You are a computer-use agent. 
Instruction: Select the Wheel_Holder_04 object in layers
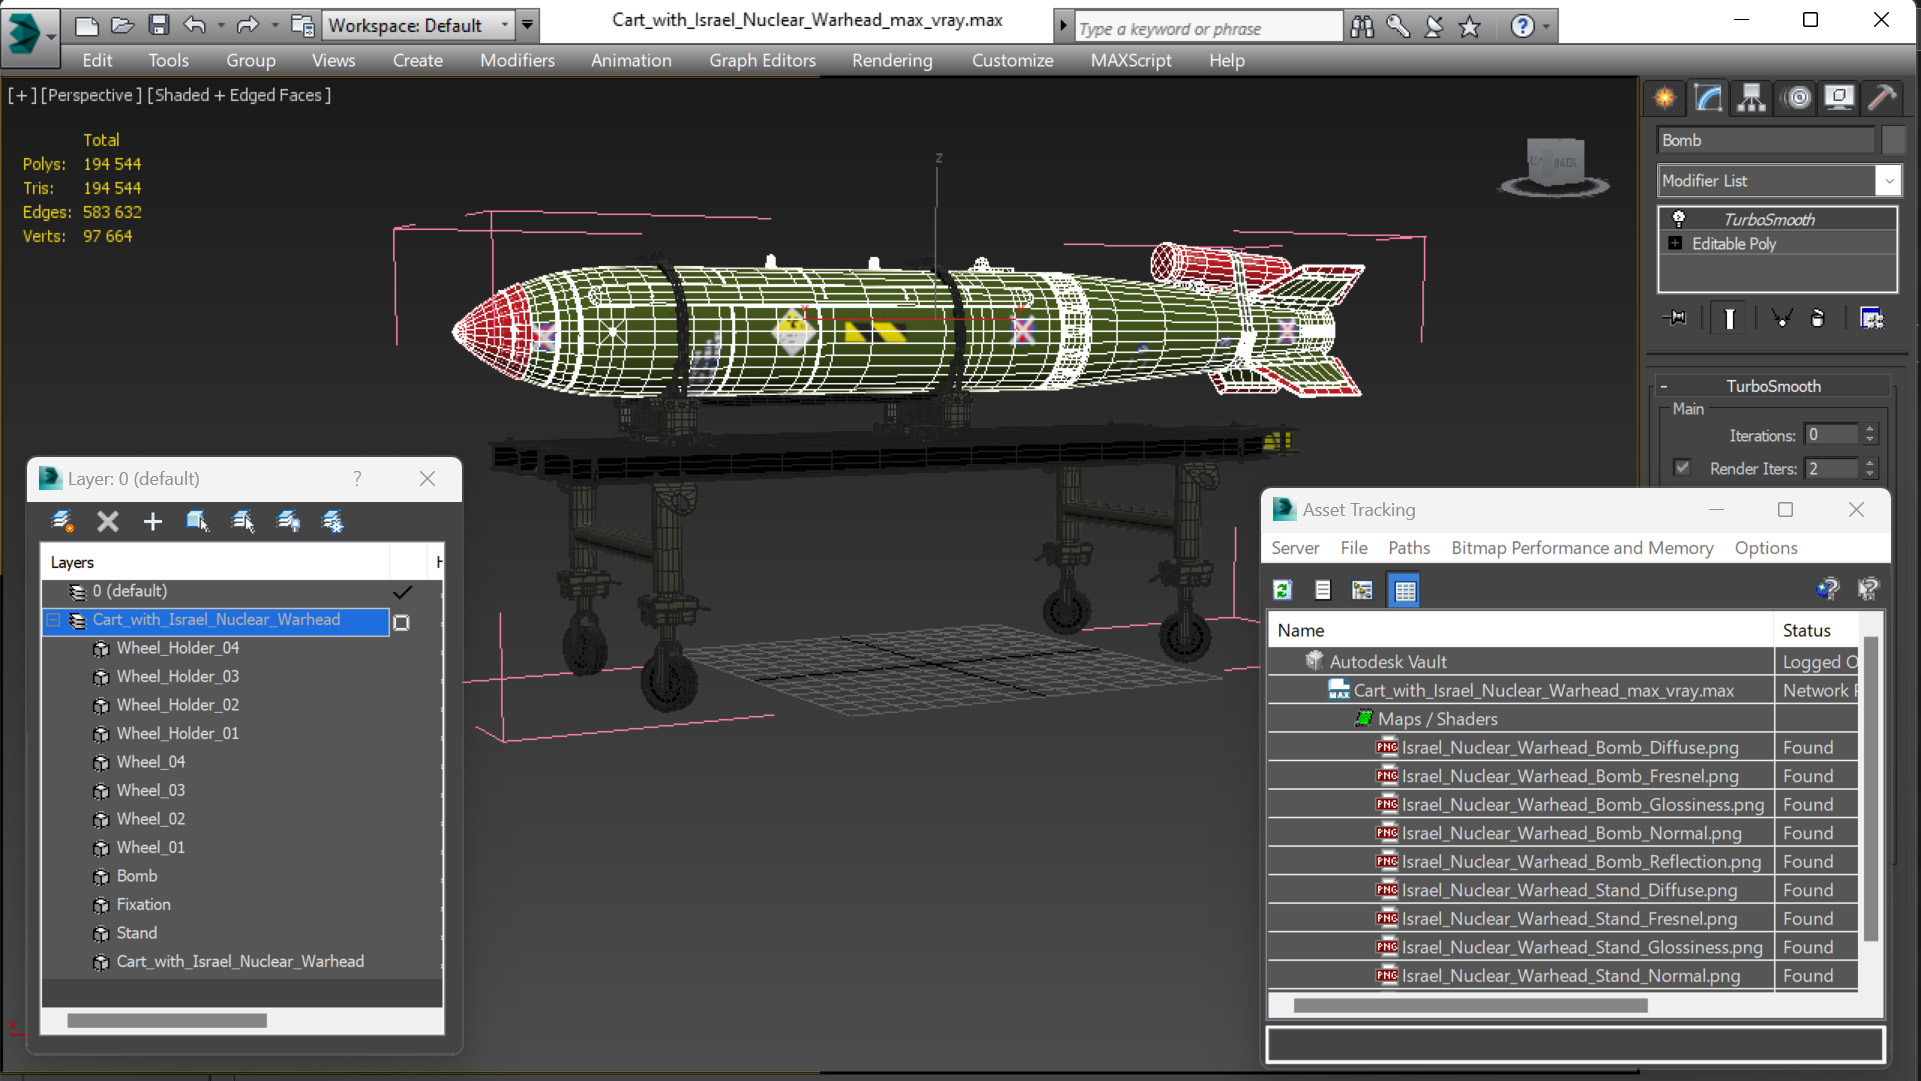click(x=178, y=648)
